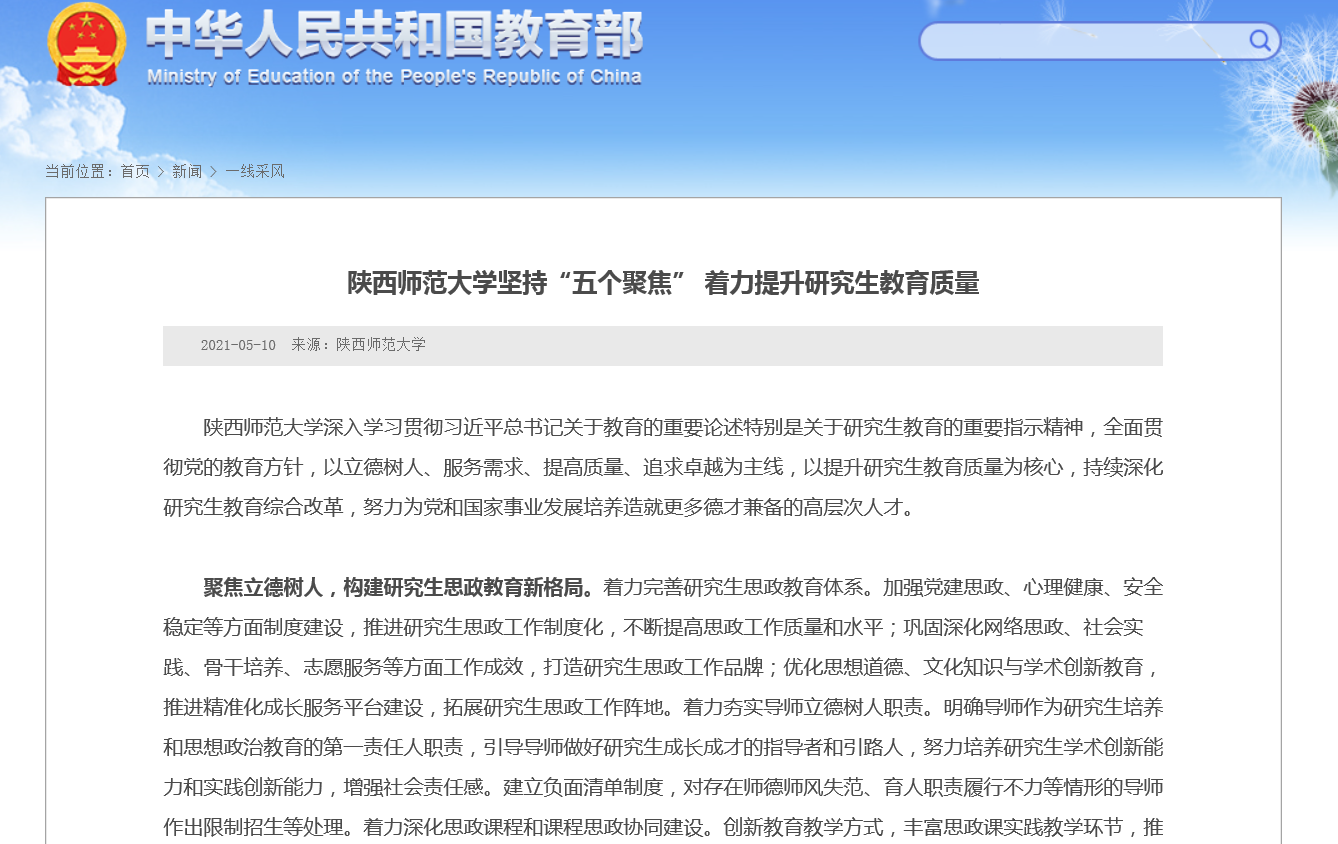Click the 当前位置 breadcrumb label
1338x844 pixels.
79,172
